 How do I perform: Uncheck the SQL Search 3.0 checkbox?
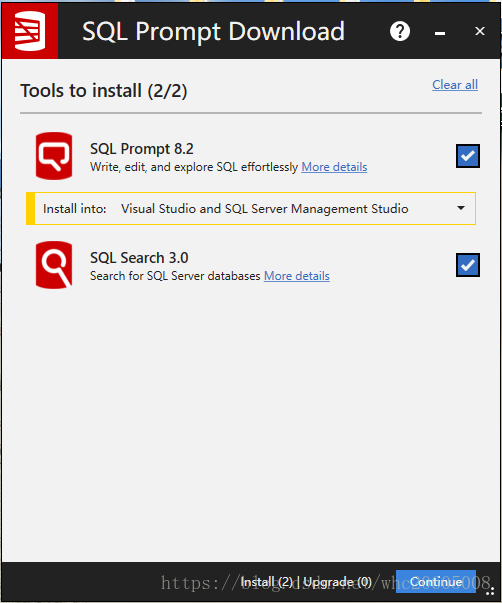pos(468,265)
